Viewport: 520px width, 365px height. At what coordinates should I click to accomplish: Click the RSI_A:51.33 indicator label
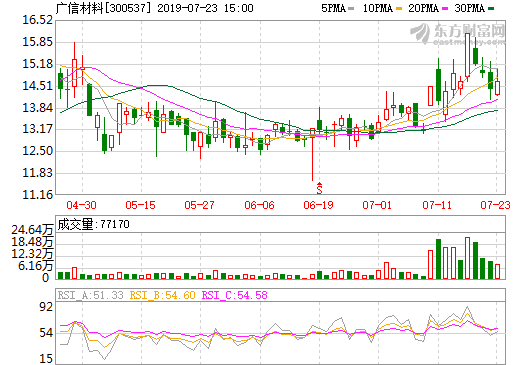(x=91, y=295)
